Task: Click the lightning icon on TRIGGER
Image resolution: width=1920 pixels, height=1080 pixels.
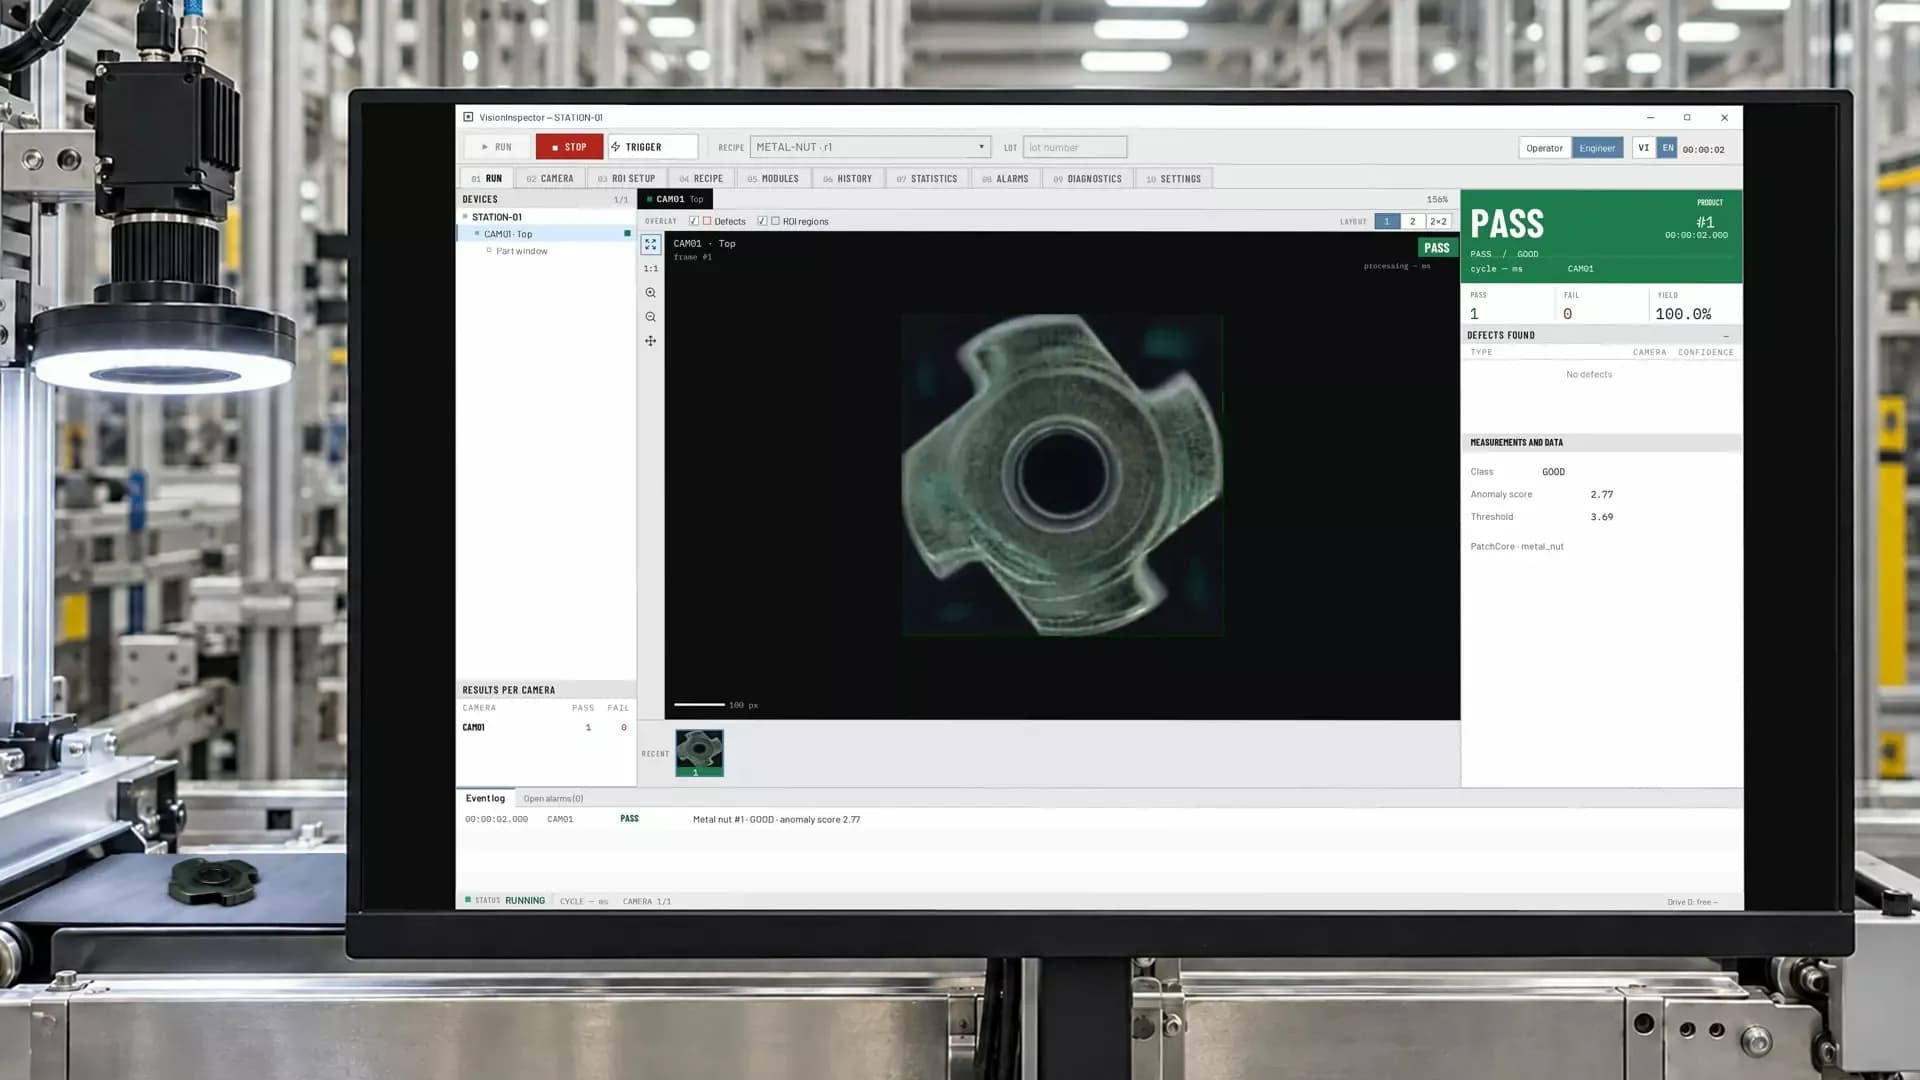Action: click(x=616, y=147)
